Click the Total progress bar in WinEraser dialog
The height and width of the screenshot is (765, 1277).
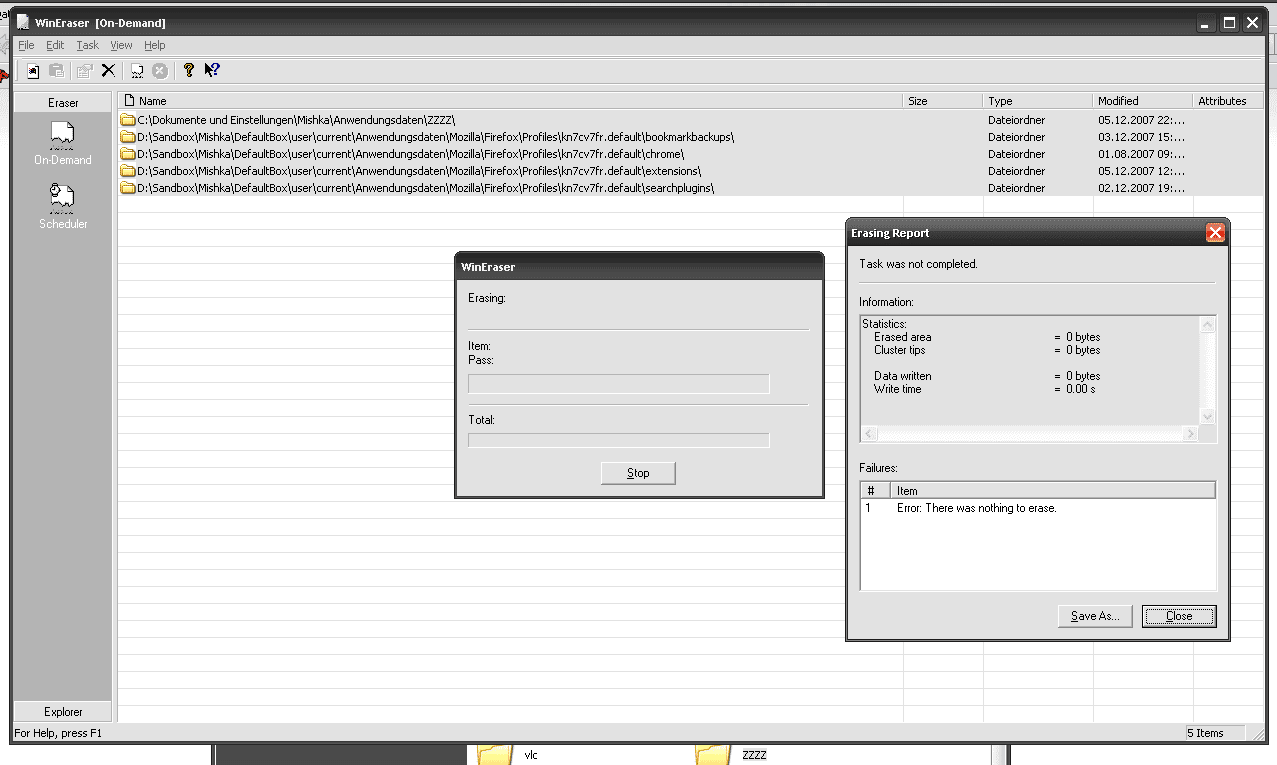619,440
